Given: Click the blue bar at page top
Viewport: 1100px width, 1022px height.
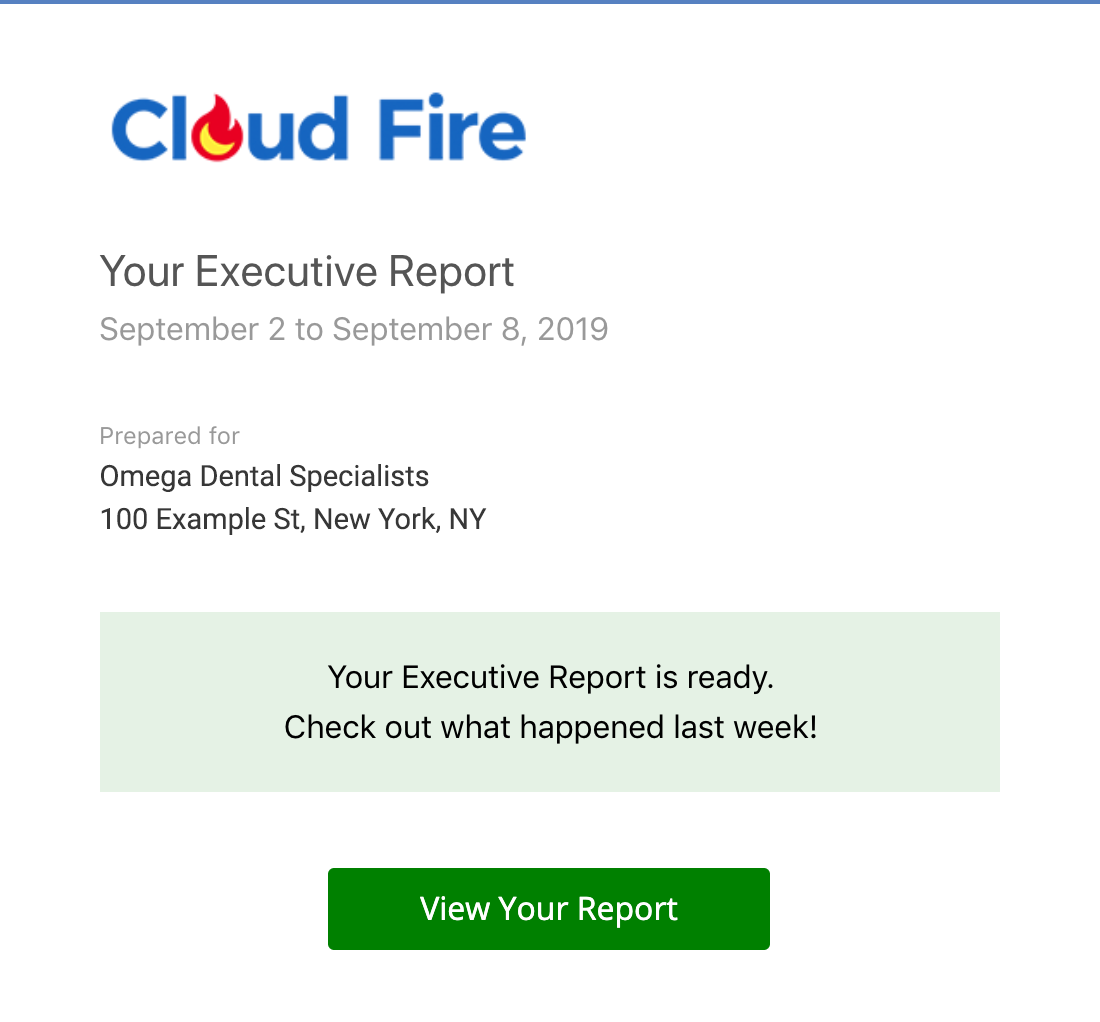Looking at the screenshot, I should point(550,2).
